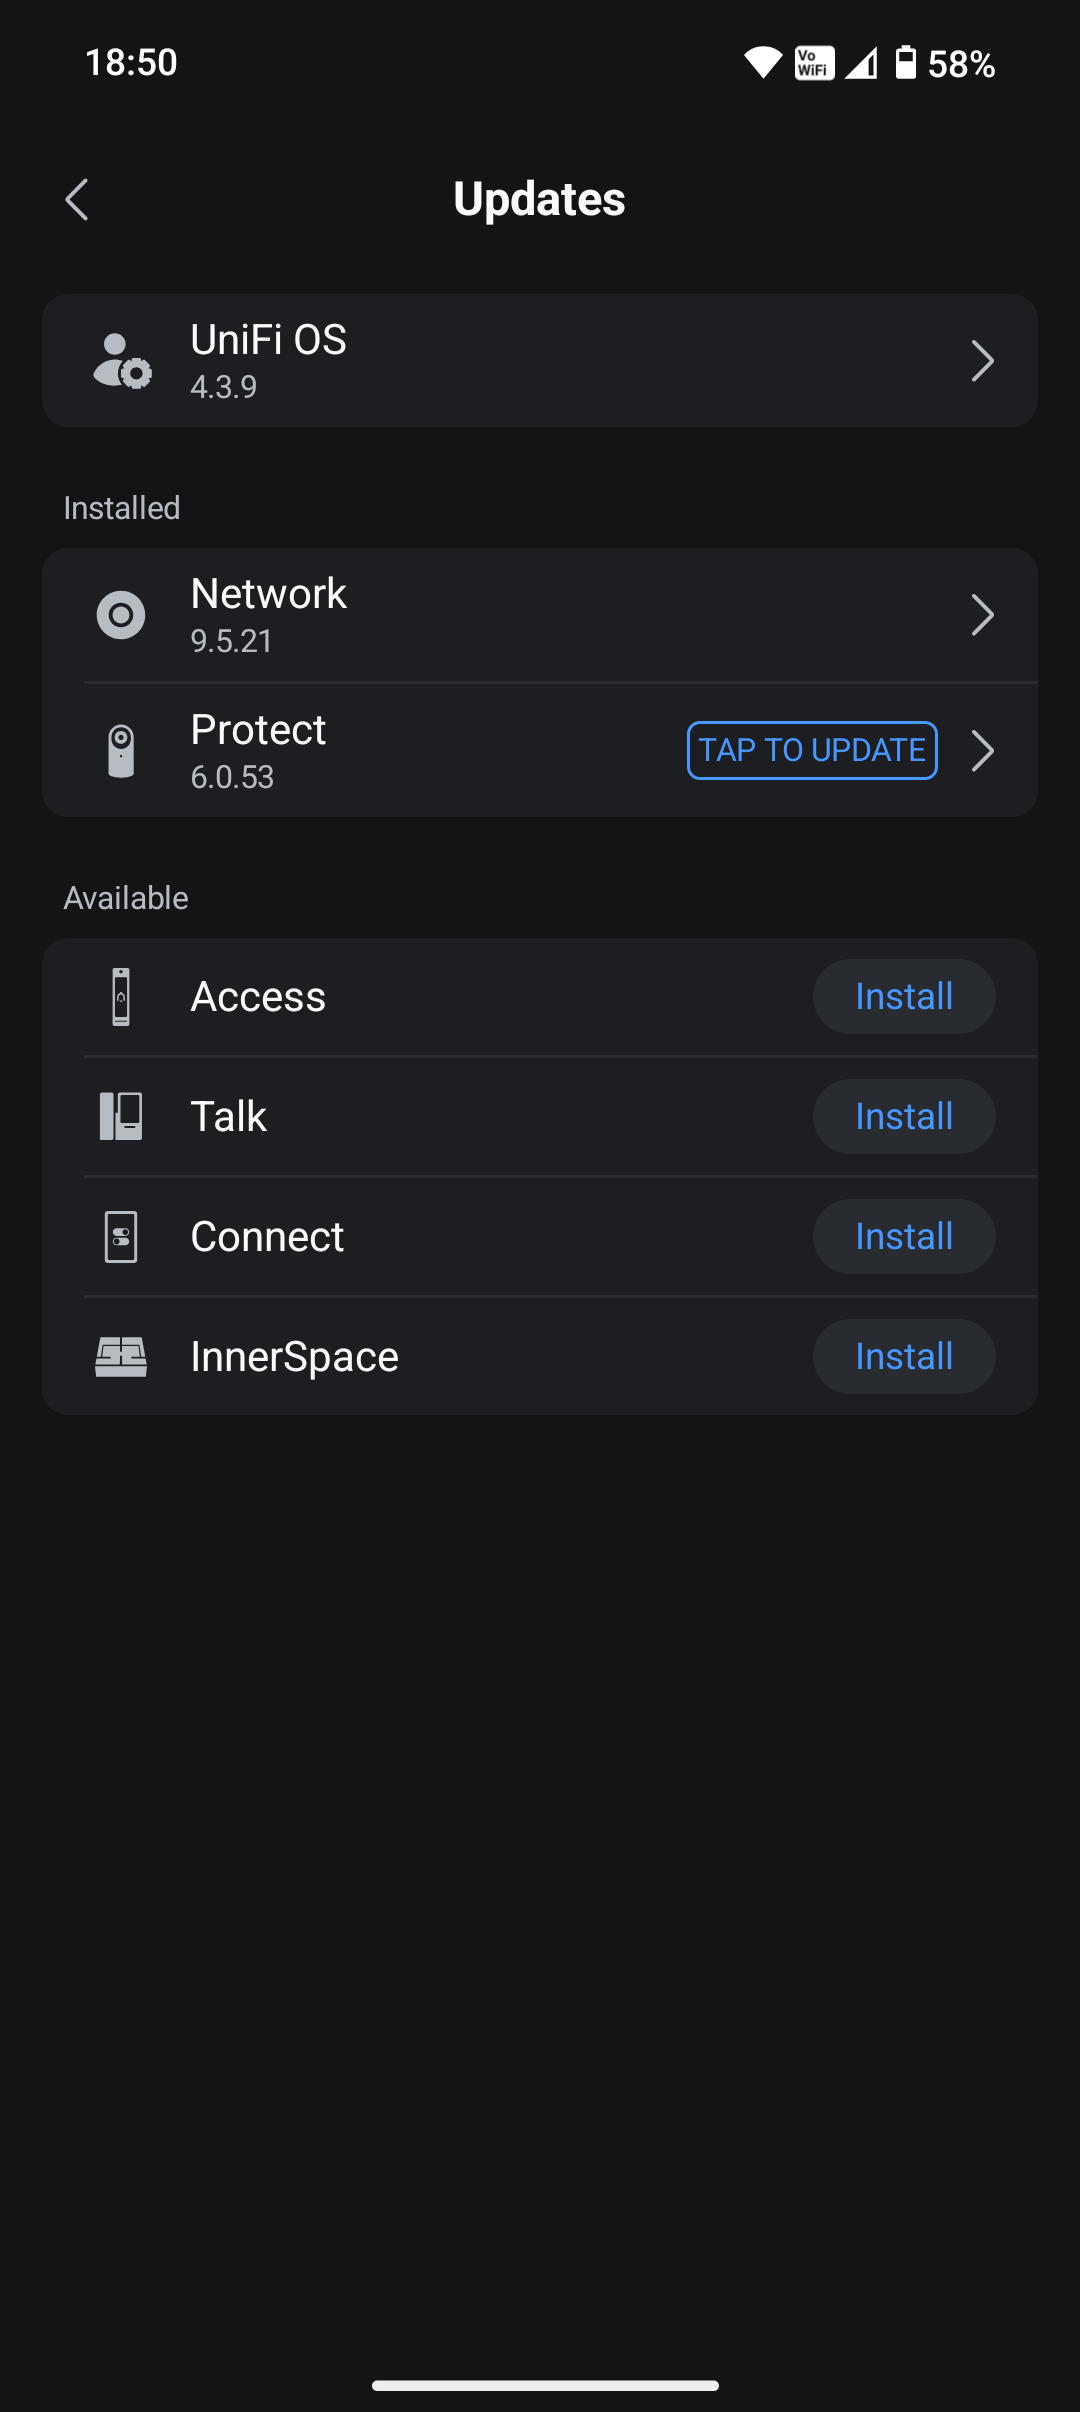The width and height of the screenshot is (1080, 2412).
Task: Tap the InnerSpace floor plan icon
Action: pyautogui.click(x=121, y=1357)
